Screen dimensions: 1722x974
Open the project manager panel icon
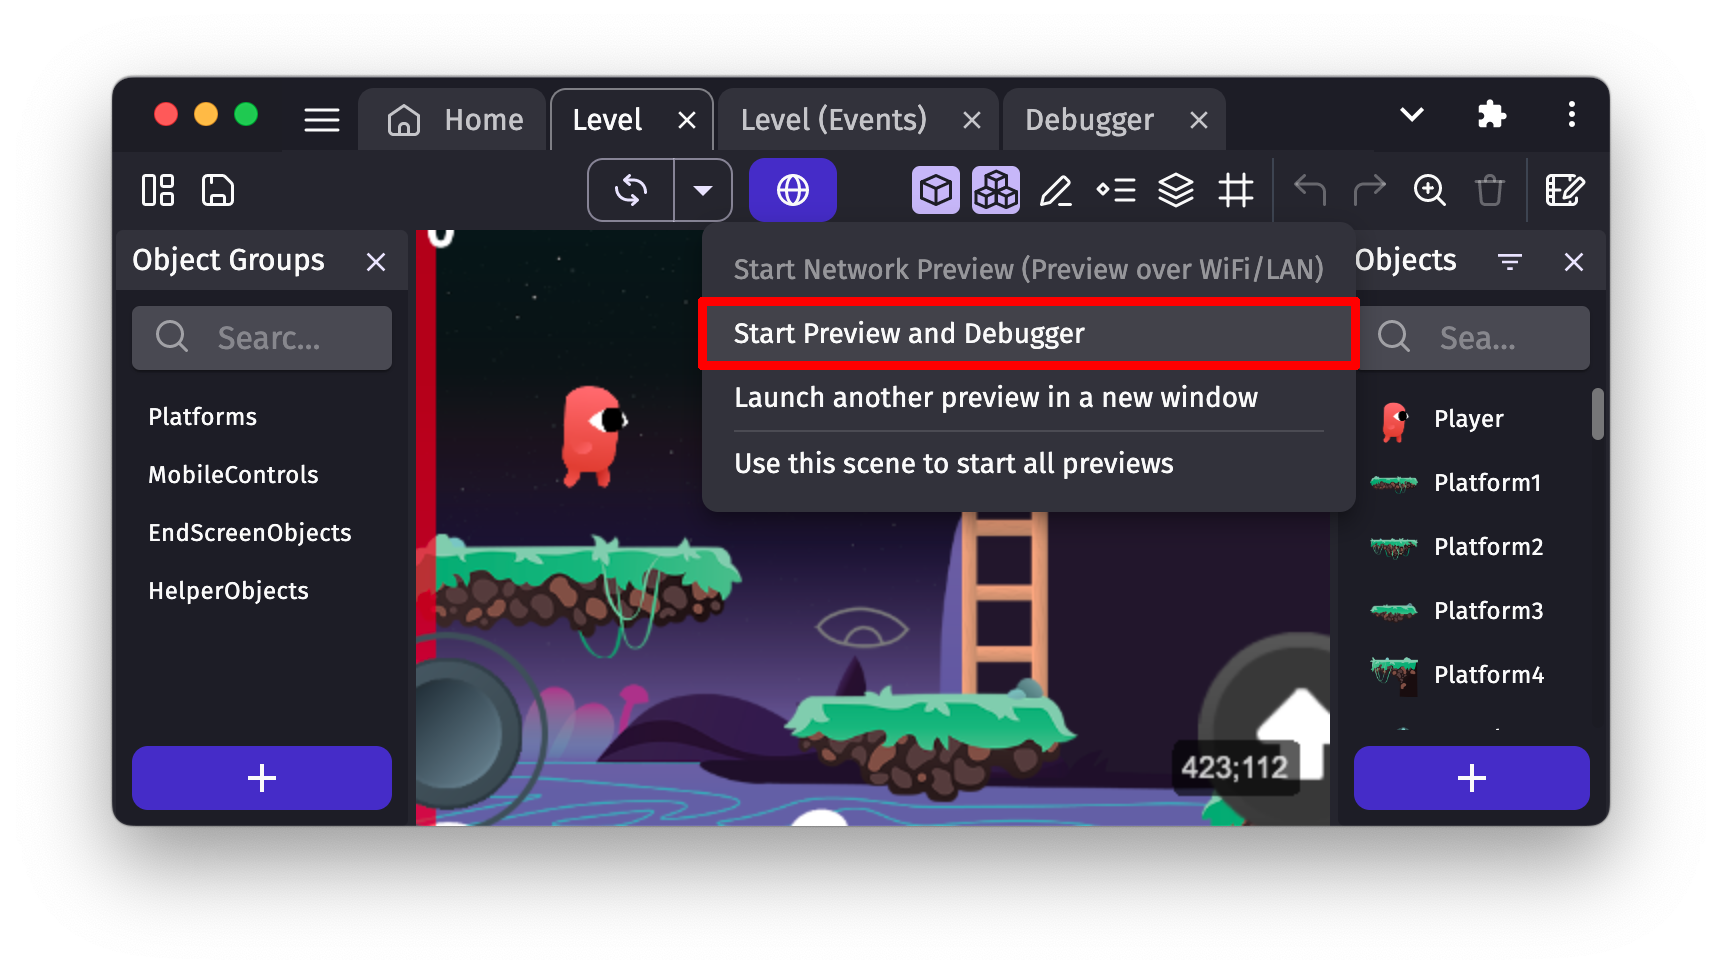pyautogui.click(x=158, y=190)
